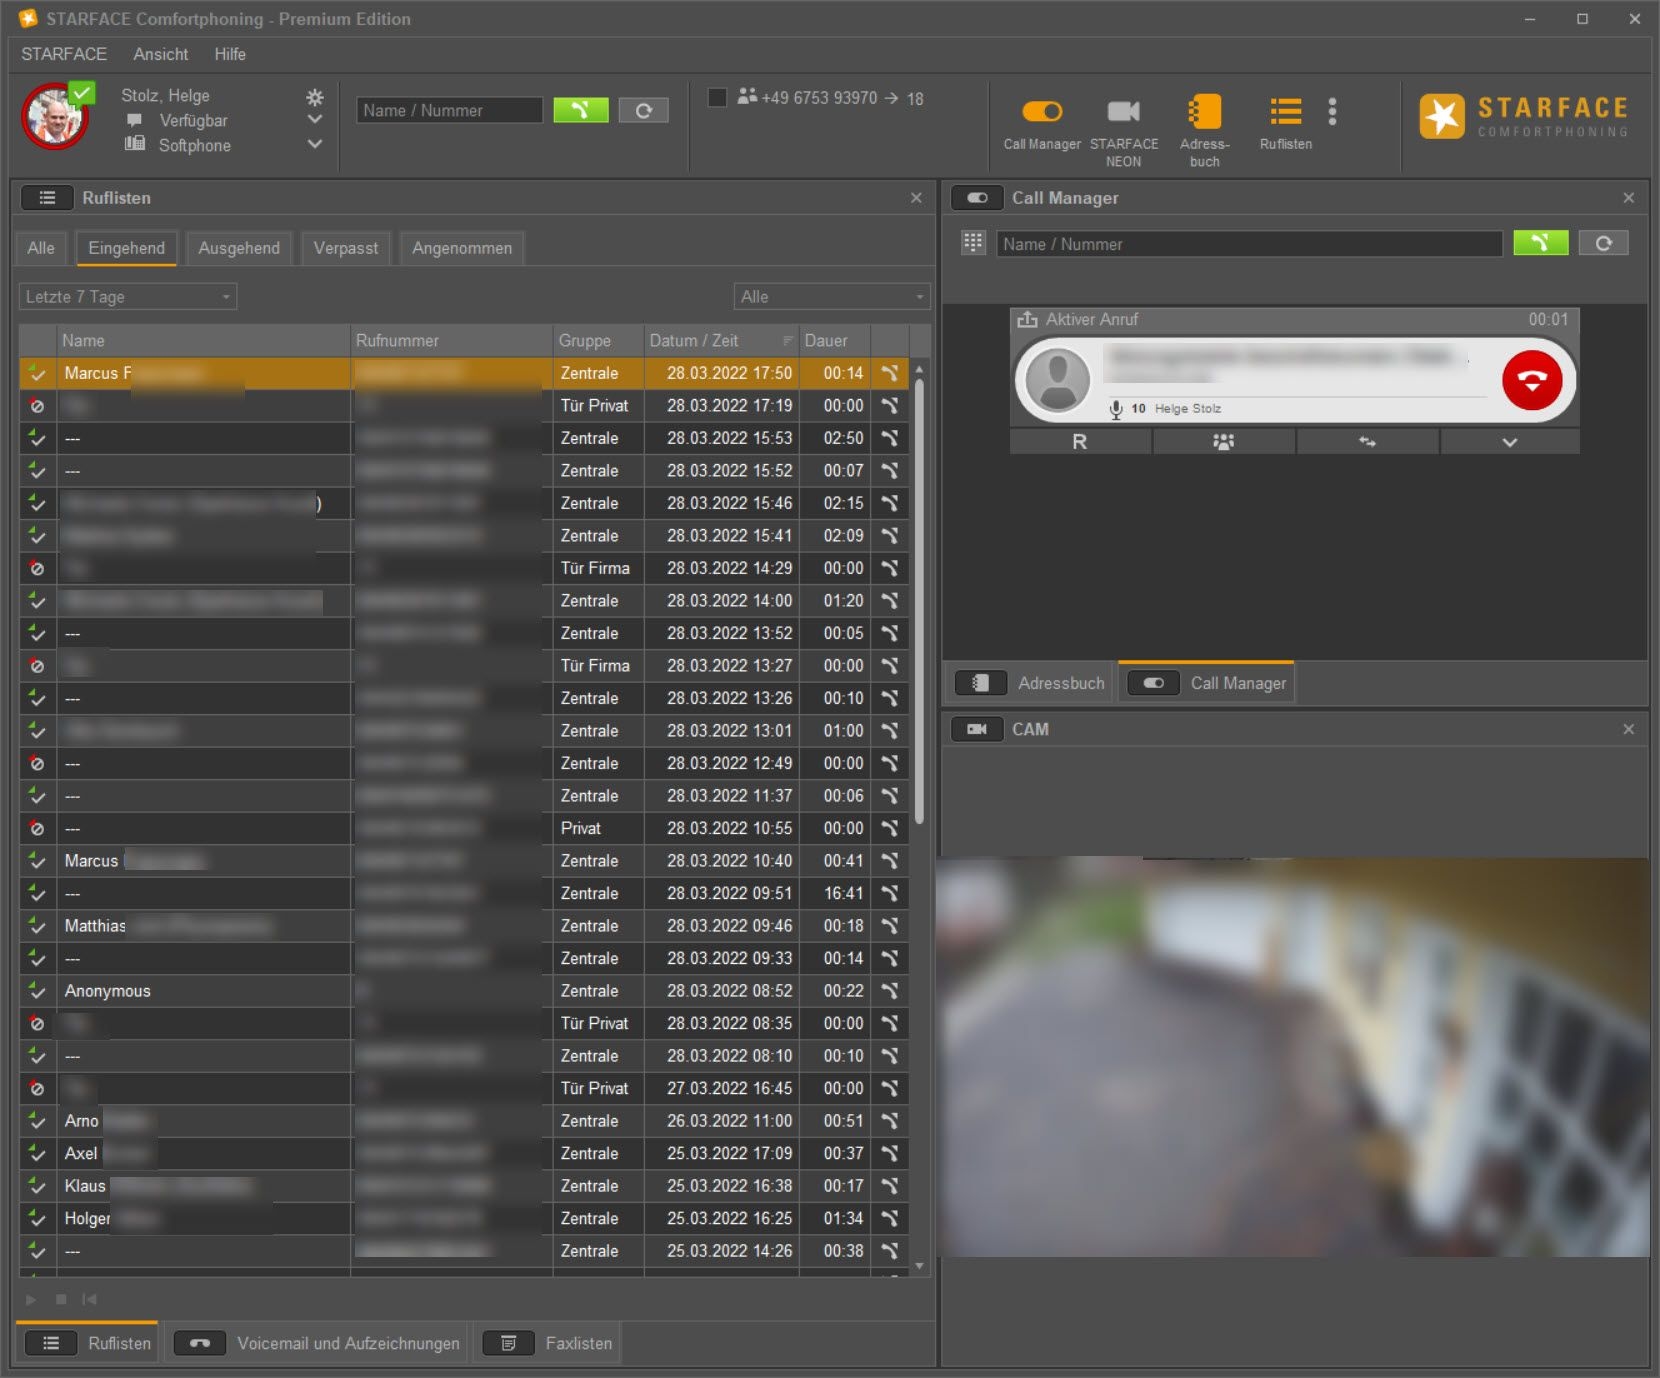Click the share icon in Aktiver Anruf header
Viewport: 1660px width, 1378px height.
click(1027, 320)
